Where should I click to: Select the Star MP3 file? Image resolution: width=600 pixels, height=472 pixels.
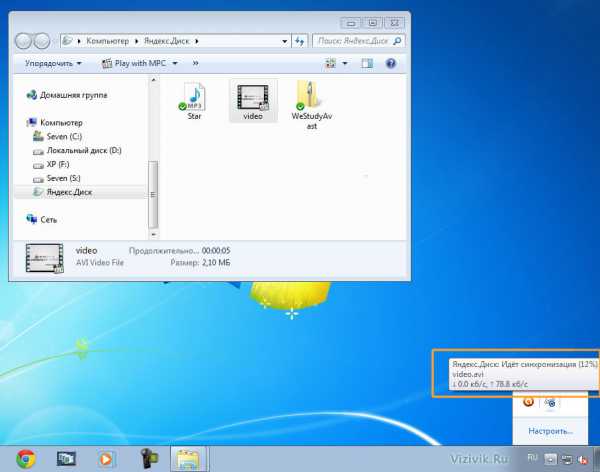[x=194, y=101]
